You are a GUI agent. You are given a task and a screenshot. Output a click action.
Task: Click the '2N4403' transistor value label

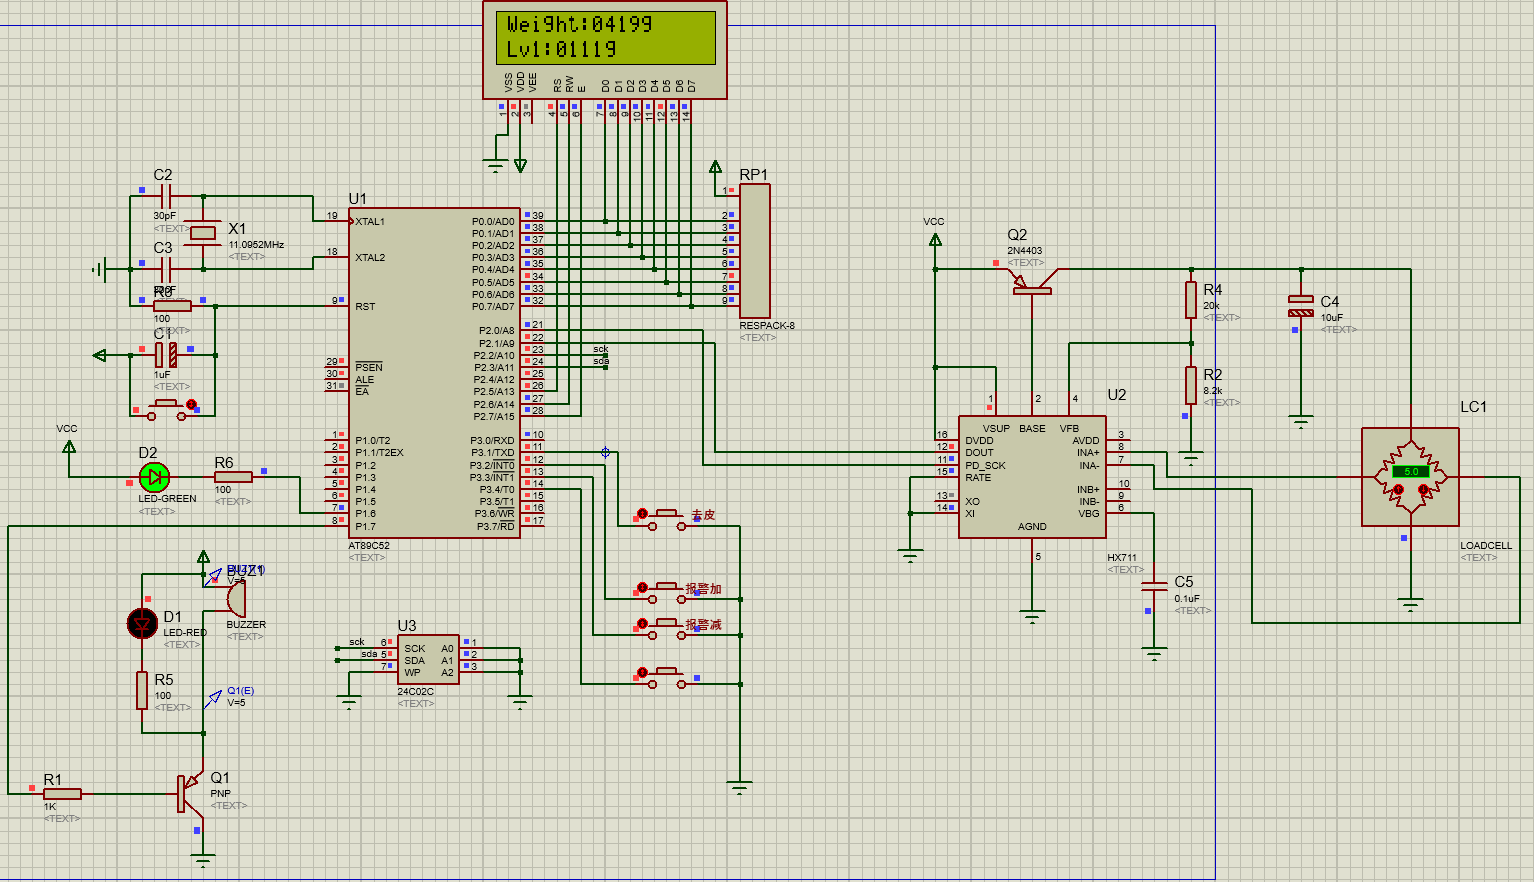[x=1025, y=251]
